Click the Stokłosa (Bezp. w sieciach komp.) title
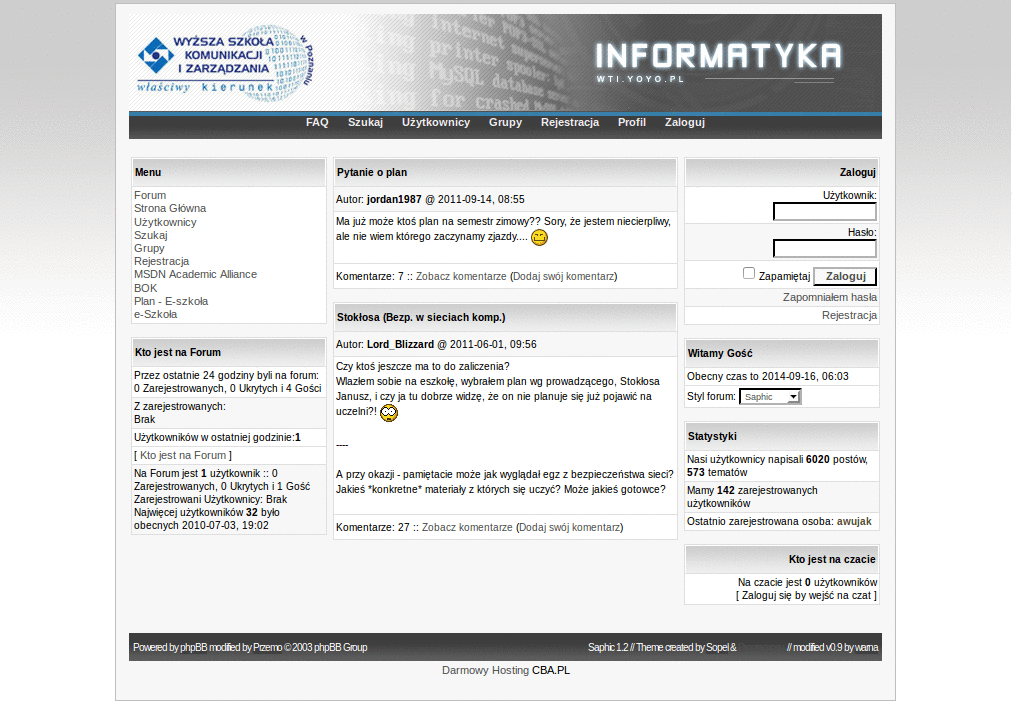This screenshot has width=1024, height=704. click(x=421, y=317)
